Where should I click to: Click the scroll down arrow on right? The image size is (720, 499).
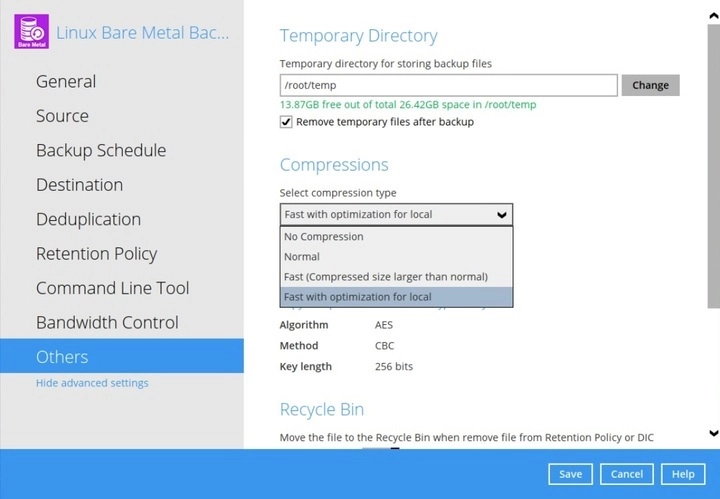(713, 433)
